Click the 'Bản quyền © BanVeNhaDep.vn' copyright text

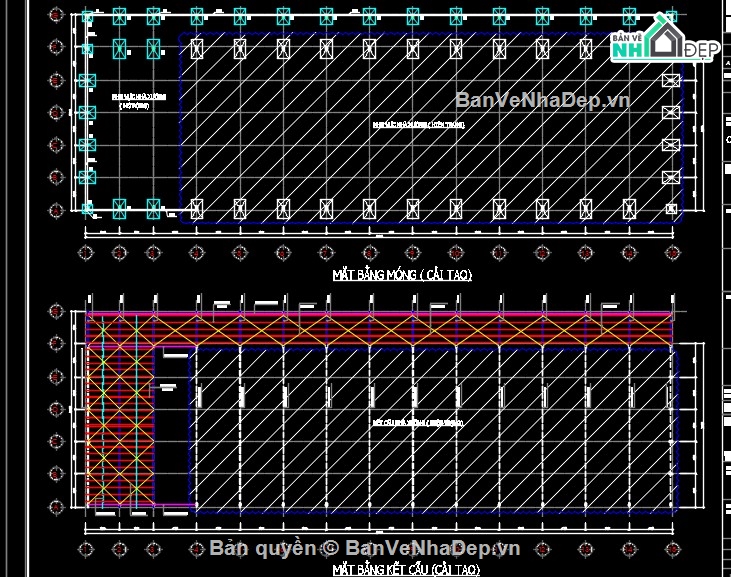[365, 548]
